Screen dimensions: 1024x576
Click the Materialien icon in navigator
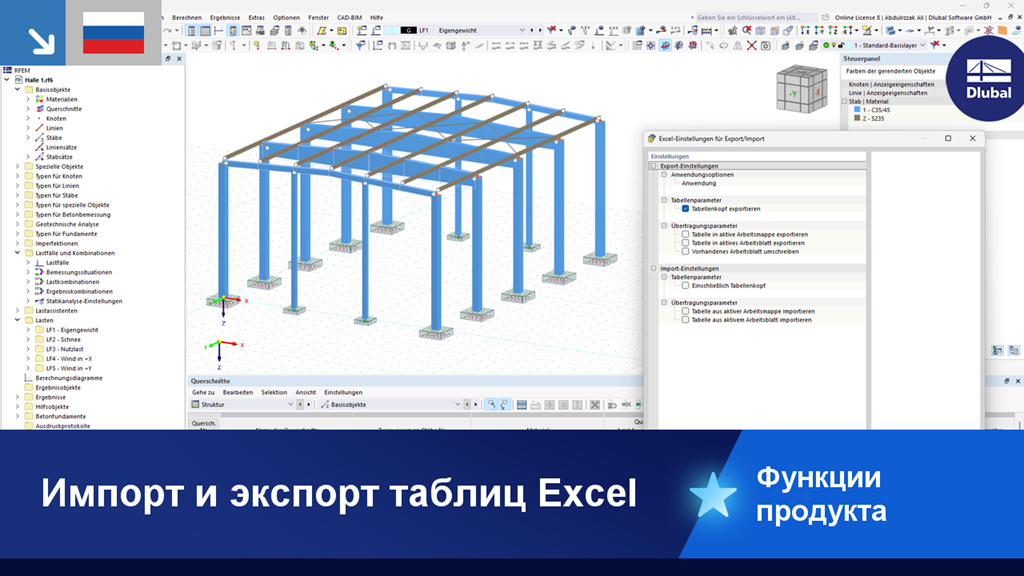point(39,99)
